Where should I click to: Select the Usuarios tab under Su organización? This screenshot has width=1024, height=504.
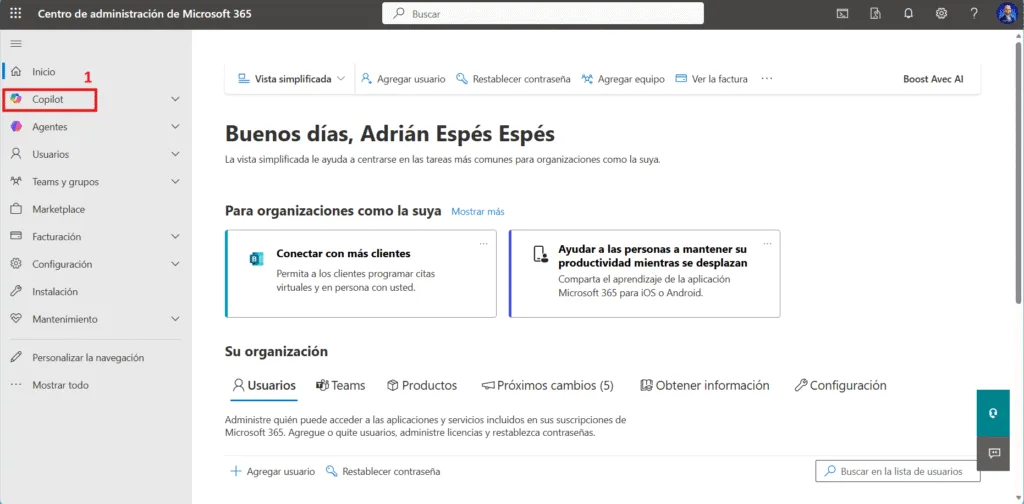(264, 386)
